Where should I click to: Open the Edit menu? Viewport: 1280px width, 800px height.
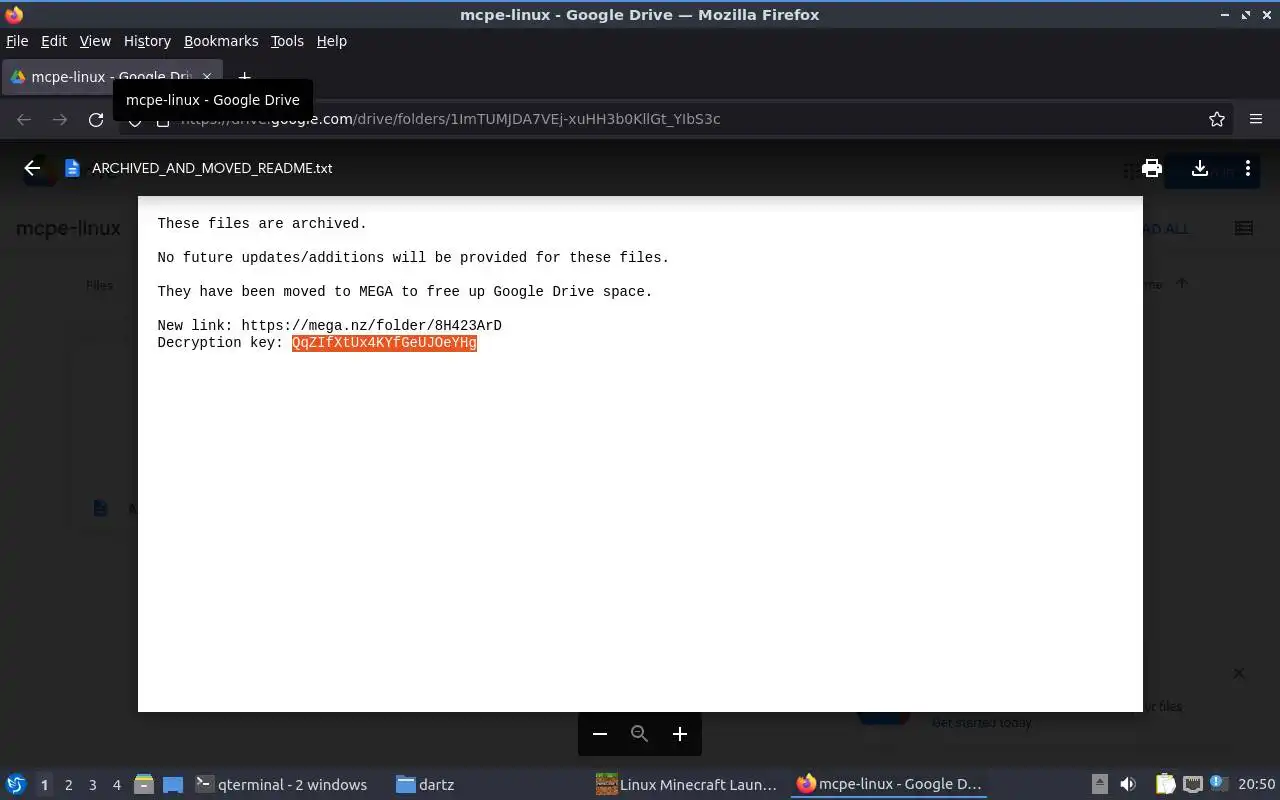point(53,41)
